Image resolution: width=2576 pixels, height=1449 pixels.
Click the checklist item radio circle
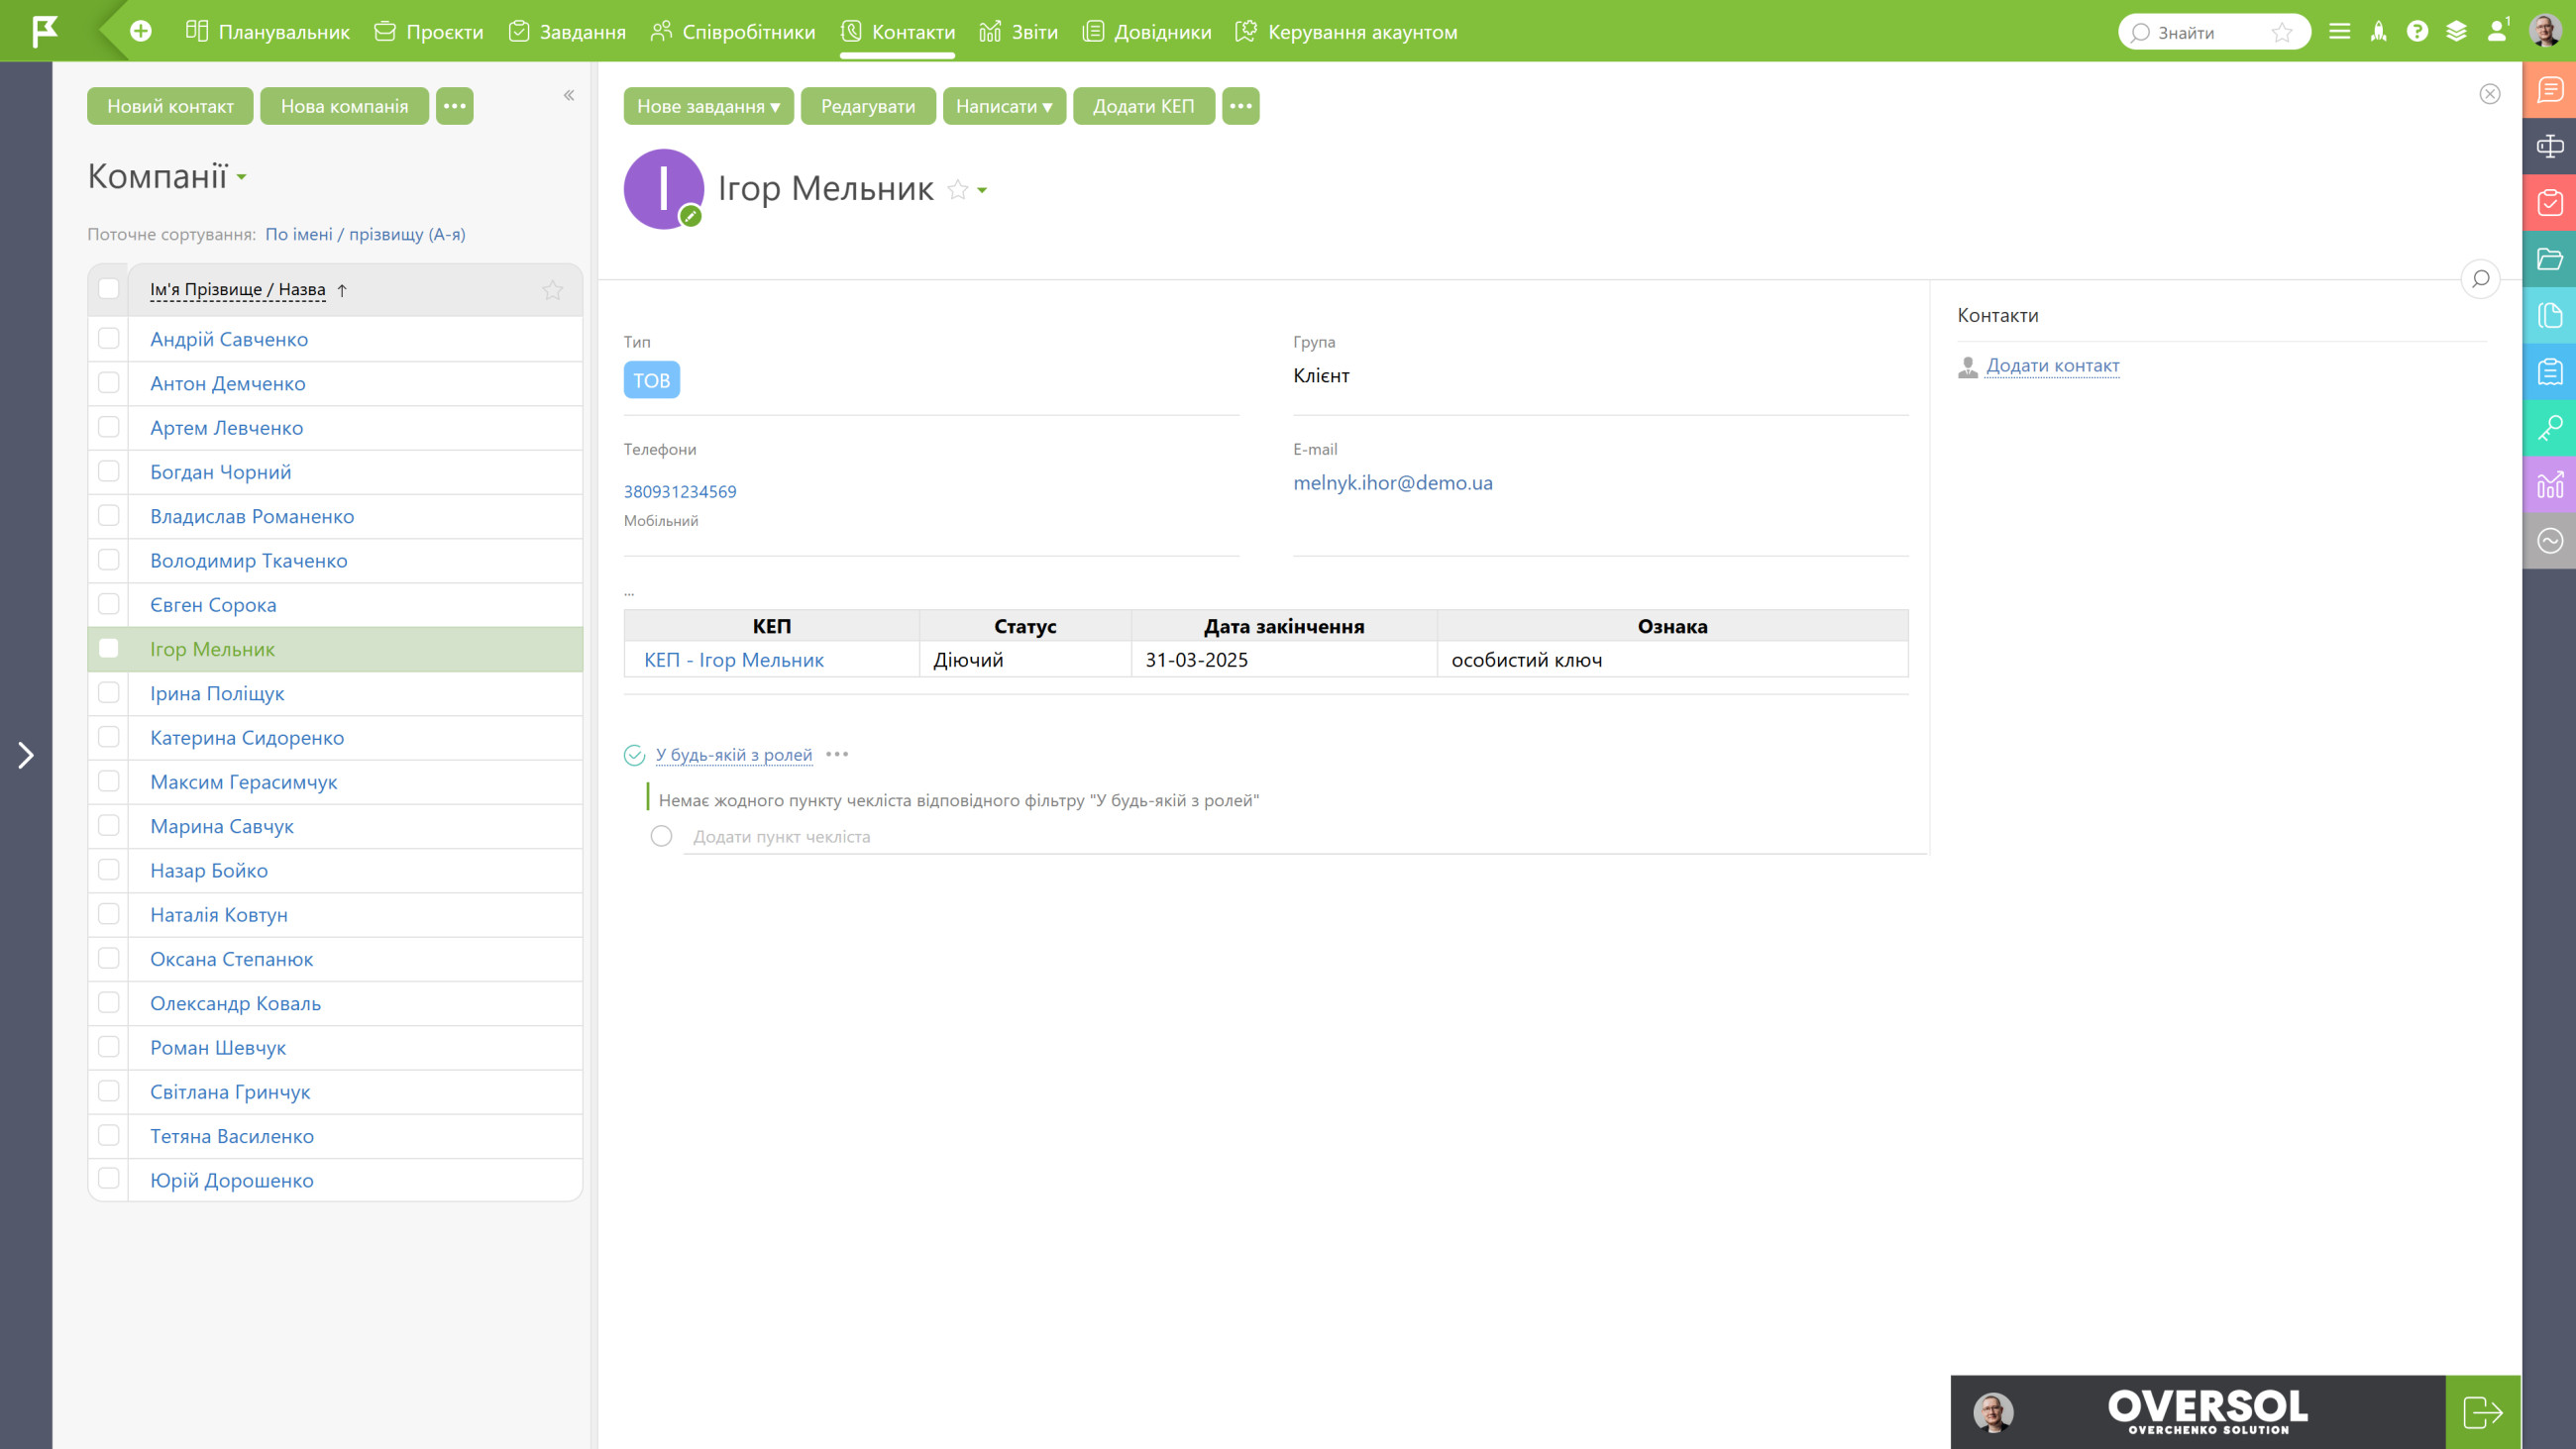coord(661,836)
